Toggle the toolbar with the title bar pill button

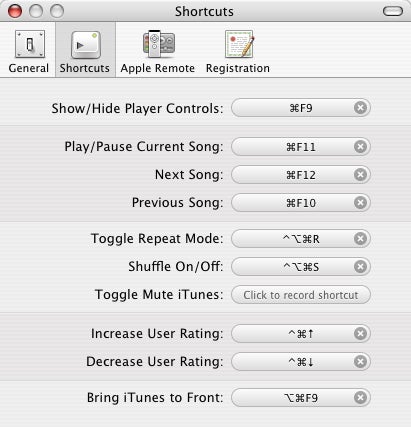click(x=393, y=11)
